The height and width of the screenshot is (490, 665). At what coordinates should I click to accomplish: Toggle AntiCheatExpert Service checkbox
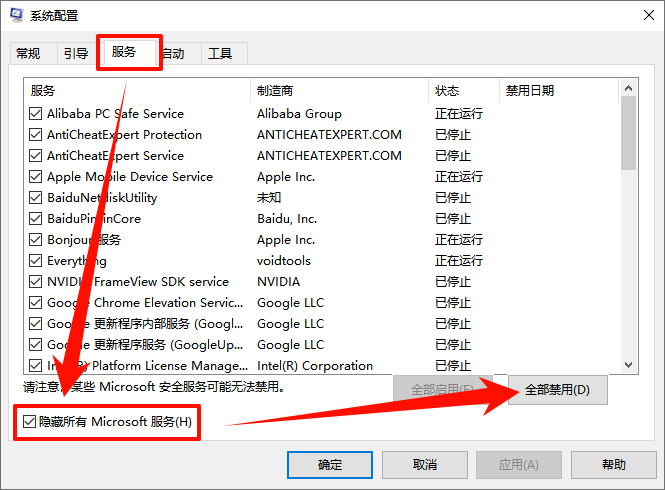pyautogui.click(x=36, y=156)
